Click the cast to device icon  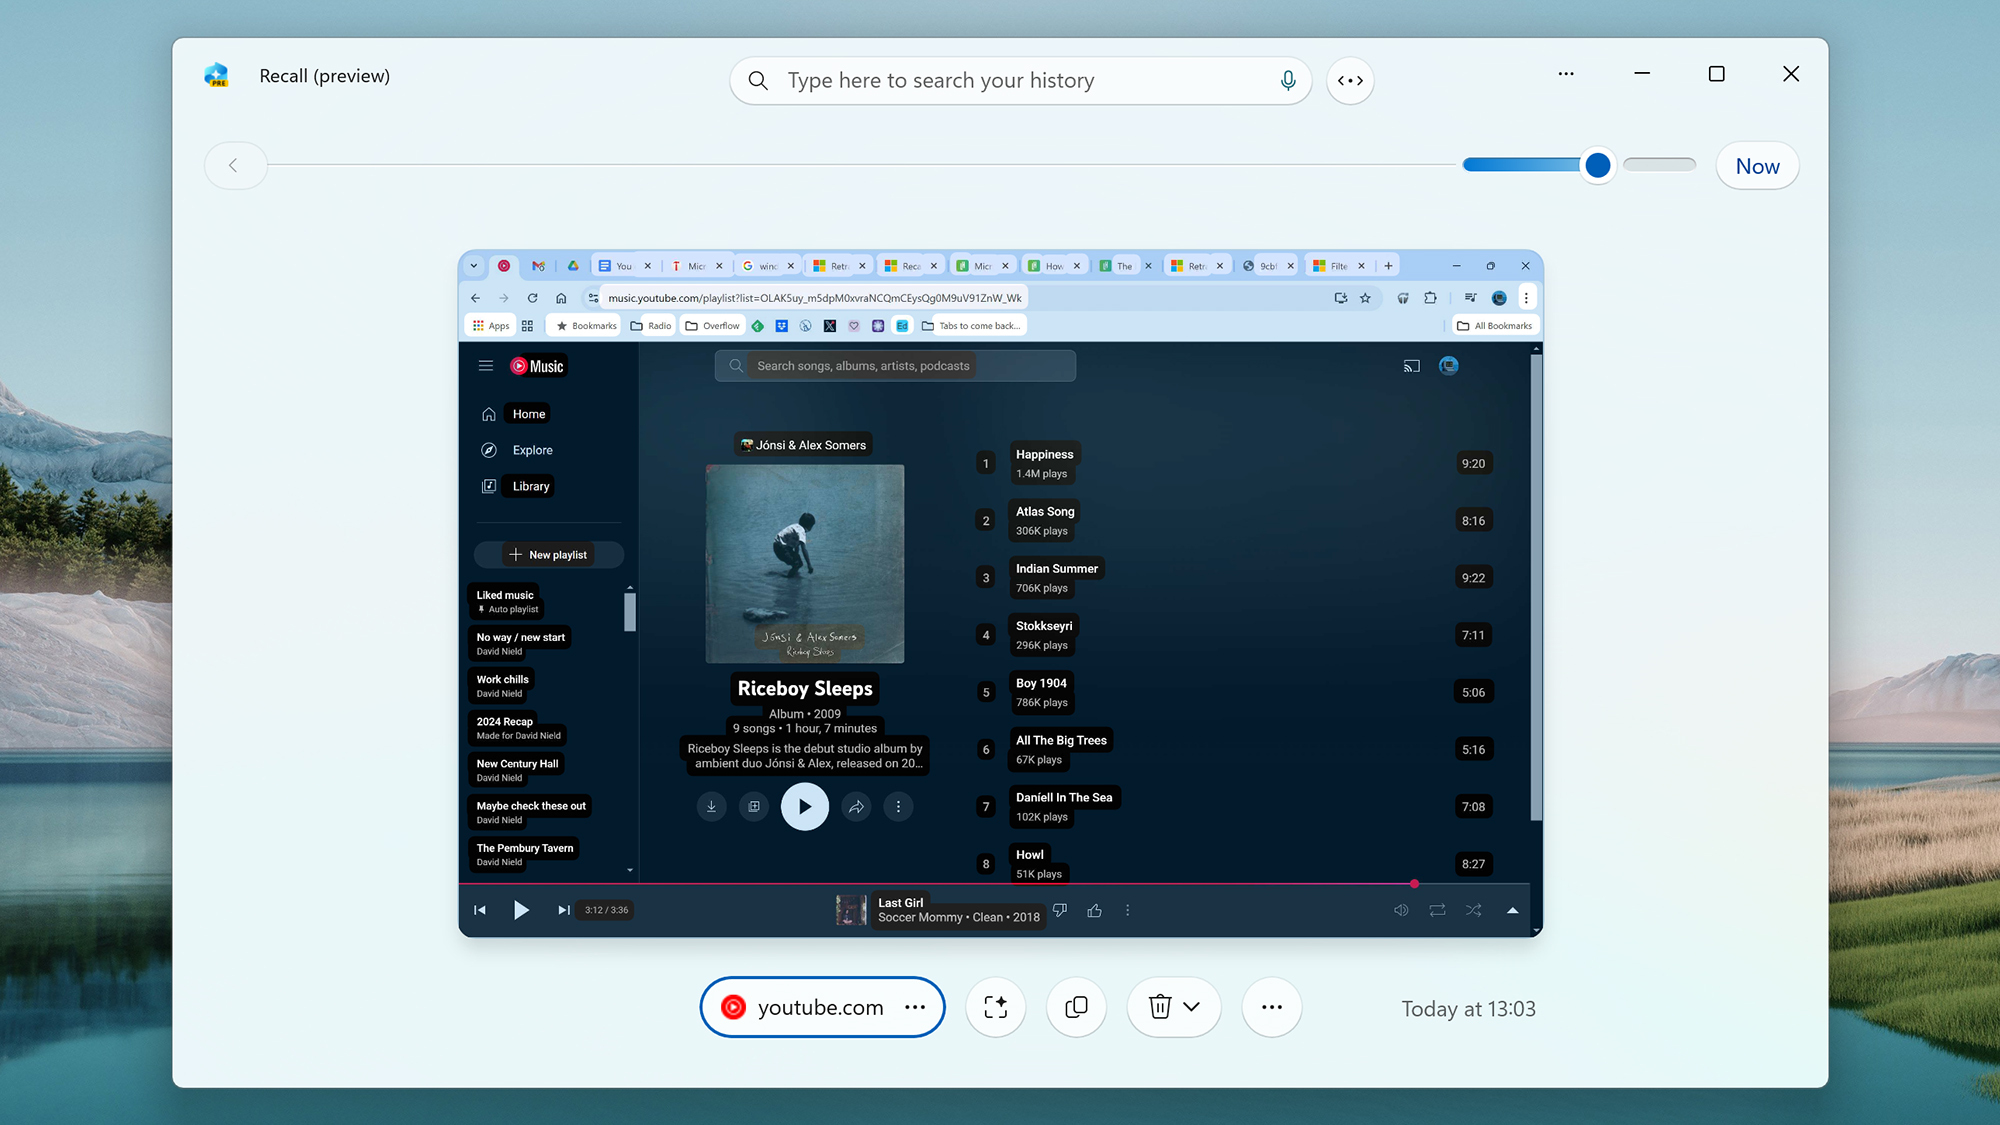[1411, 366]
